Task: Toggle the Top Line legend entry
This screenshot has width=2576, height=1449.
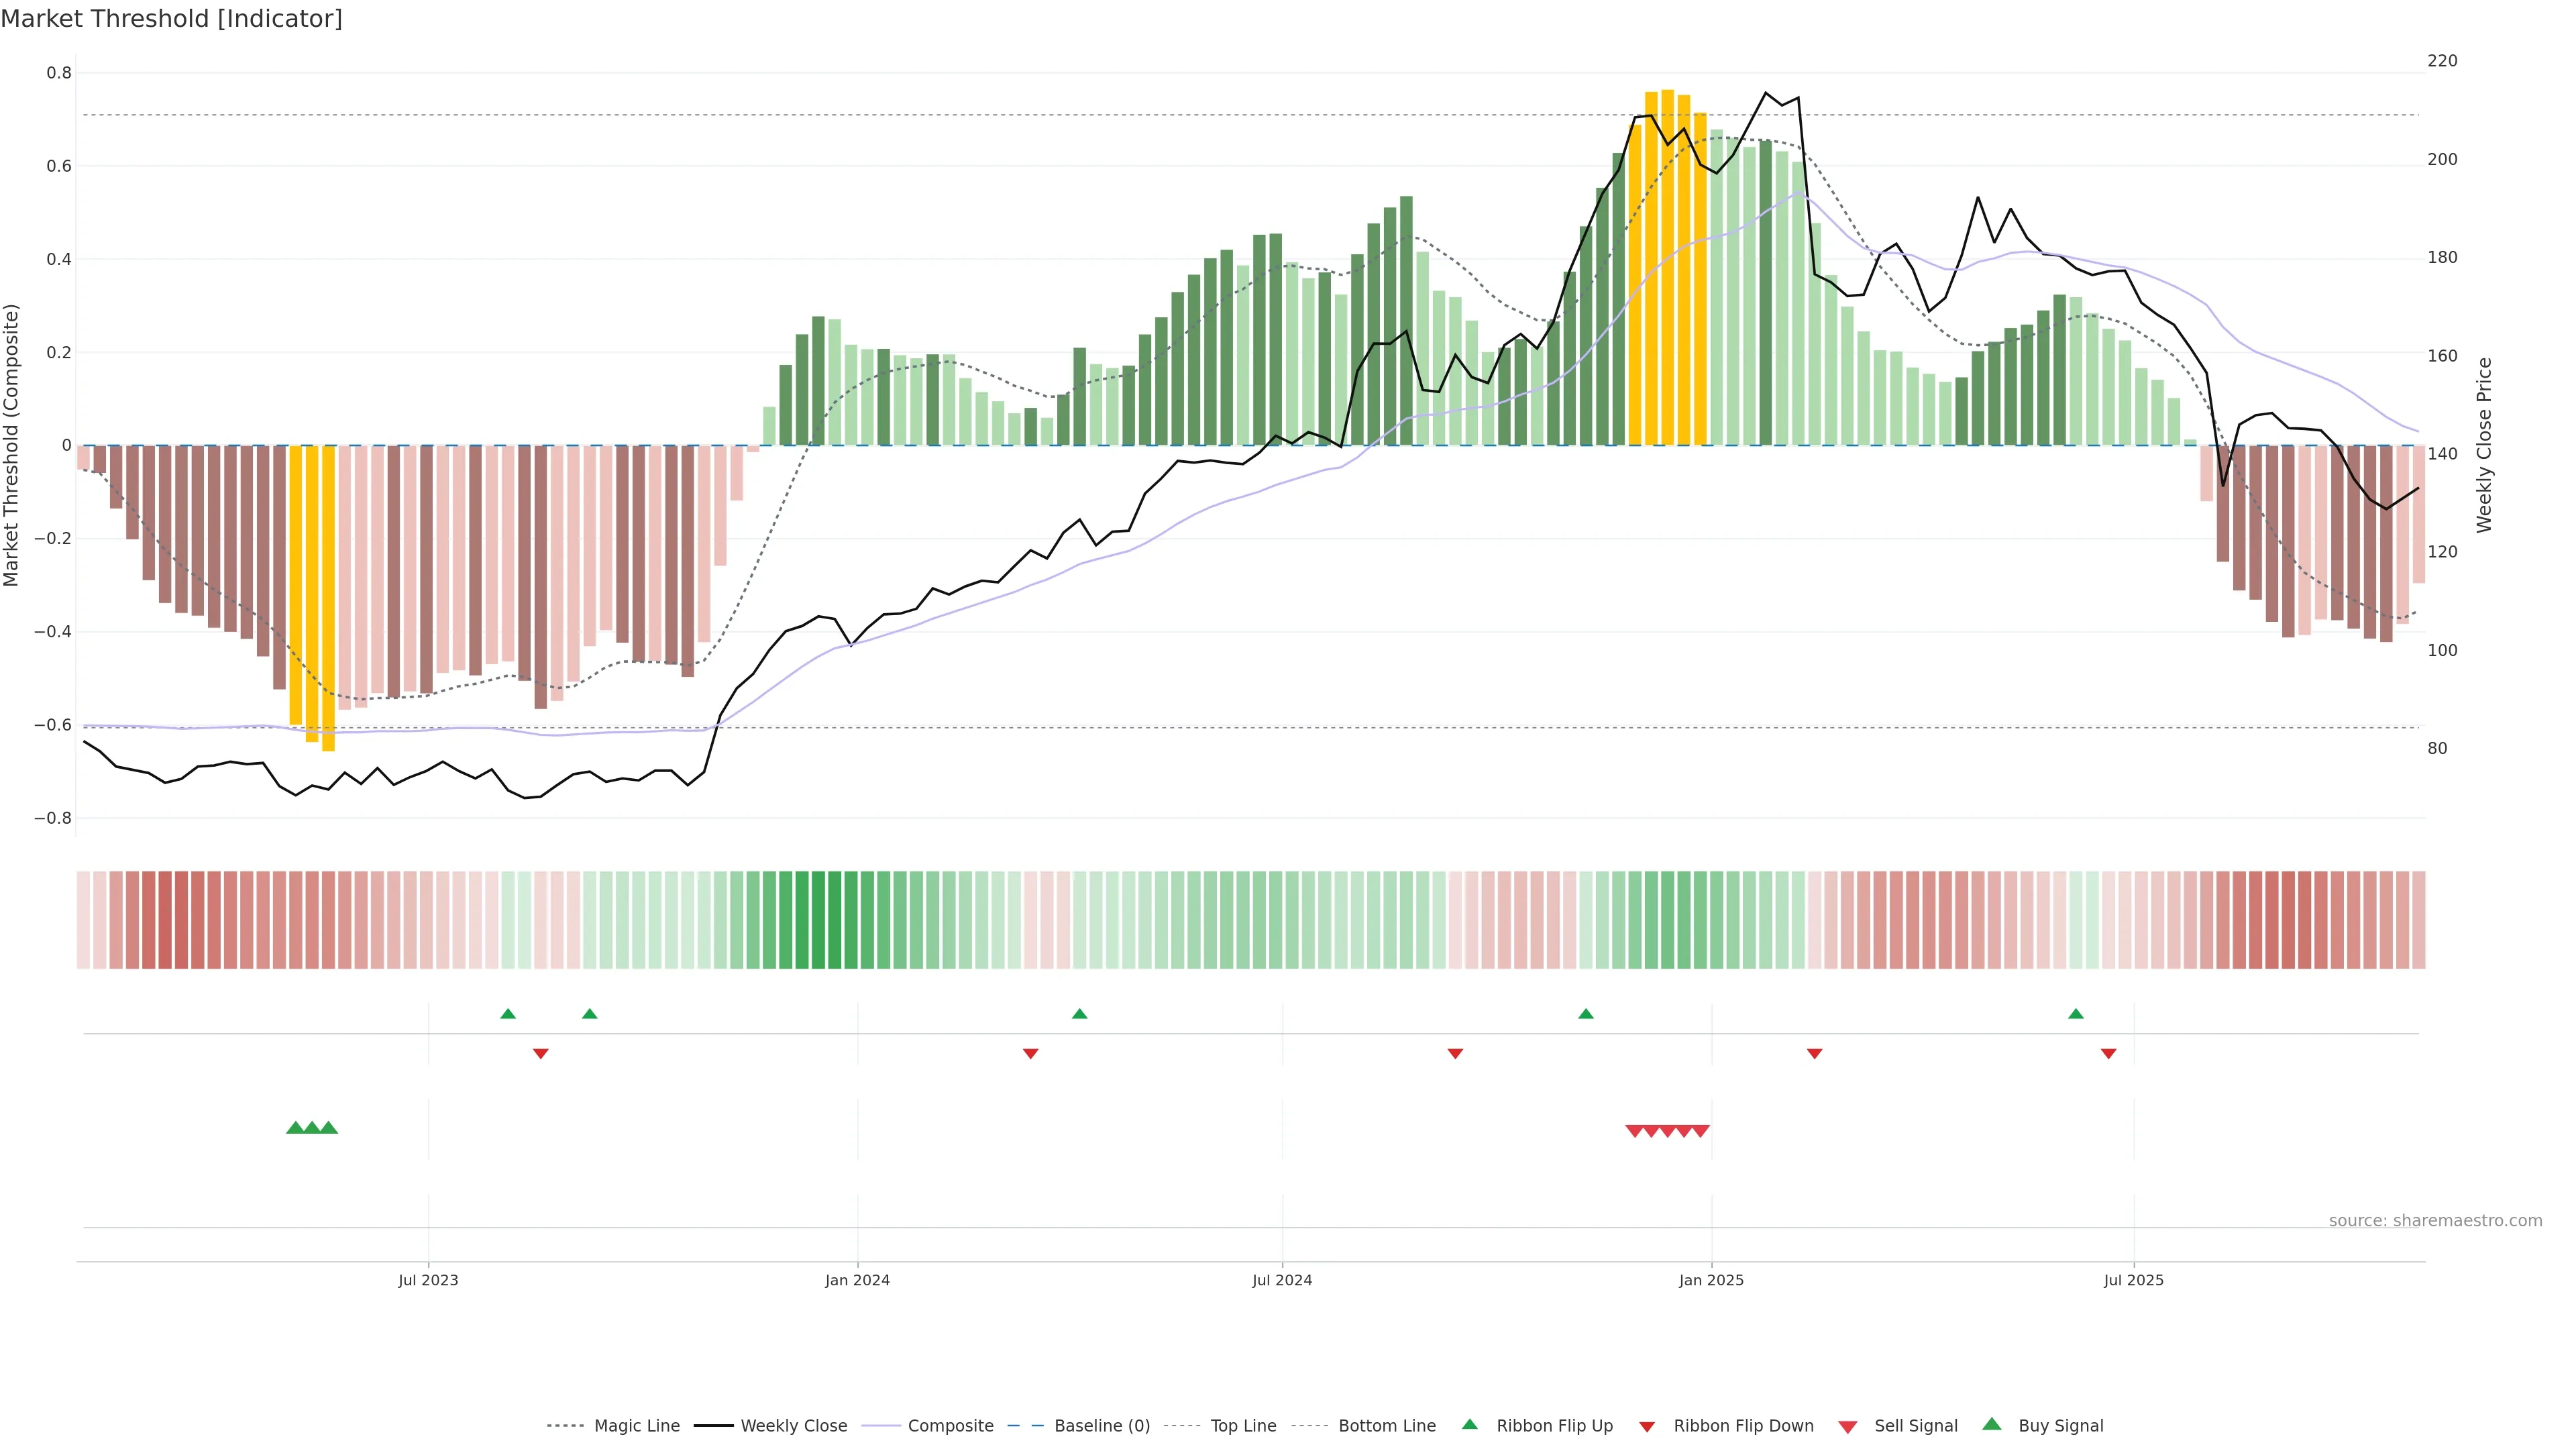Action: (x=1243, y=1426)
